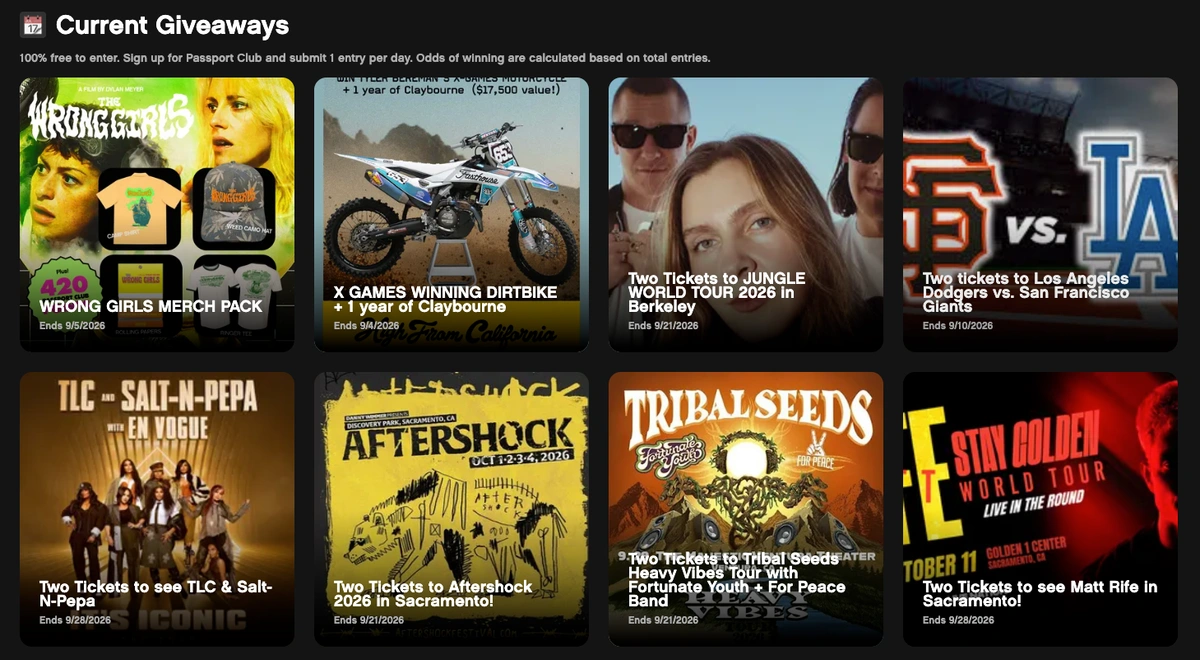Click the end date on the Aftershock card
The height and width of the screenshot is (660, 1200).
click(x=370, y=620)
